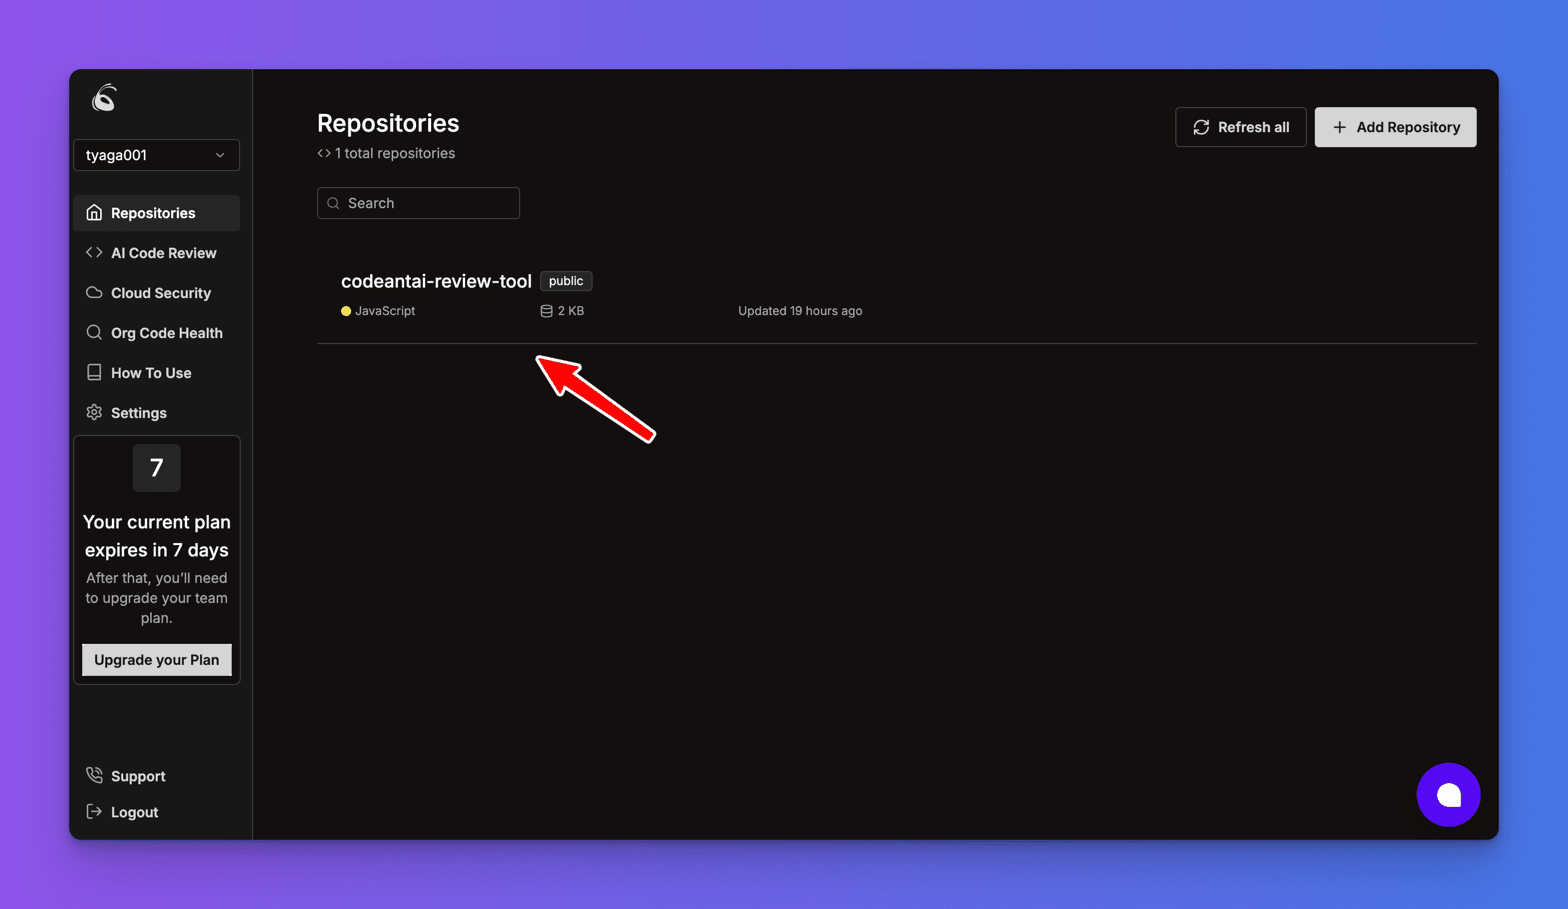Click 'Your current plan expires in 7 days'
Viewport: 1568px width, 909px height.
click(157, 536)
